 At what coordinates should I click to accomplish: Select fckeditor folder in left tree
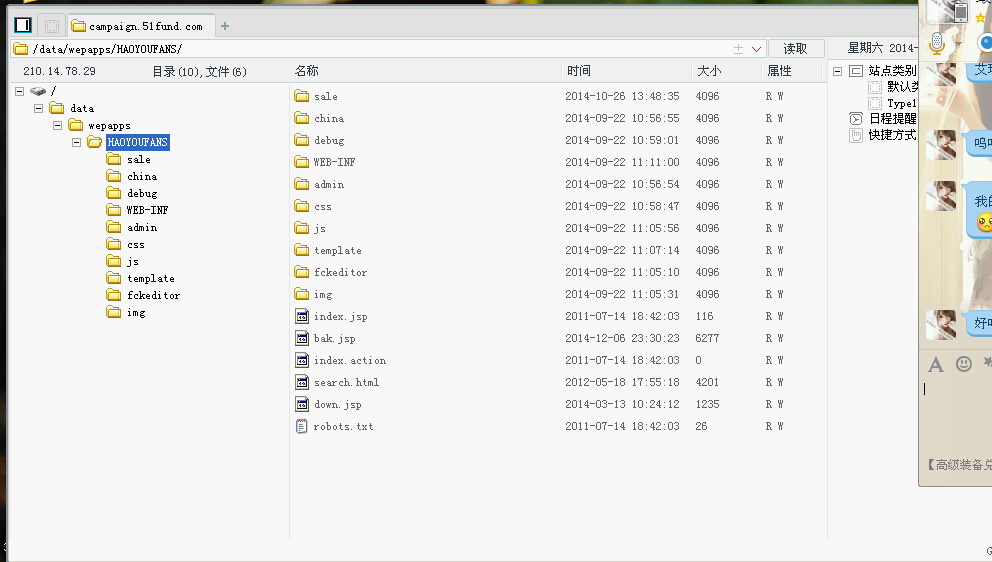tap(153, 296)
